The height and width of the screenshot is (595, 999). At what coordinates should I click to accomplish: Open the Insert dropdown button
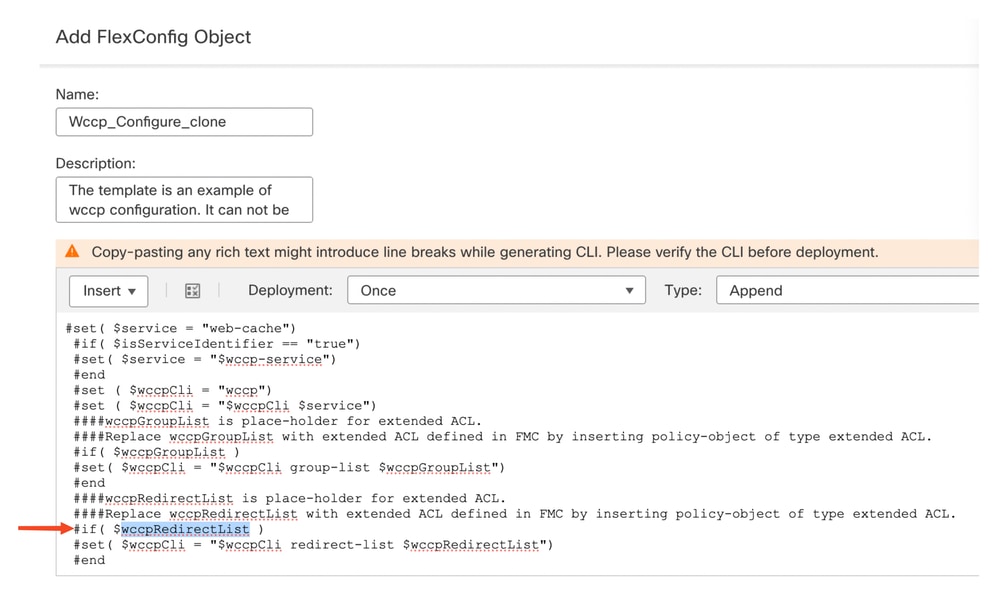coord(108,291)
